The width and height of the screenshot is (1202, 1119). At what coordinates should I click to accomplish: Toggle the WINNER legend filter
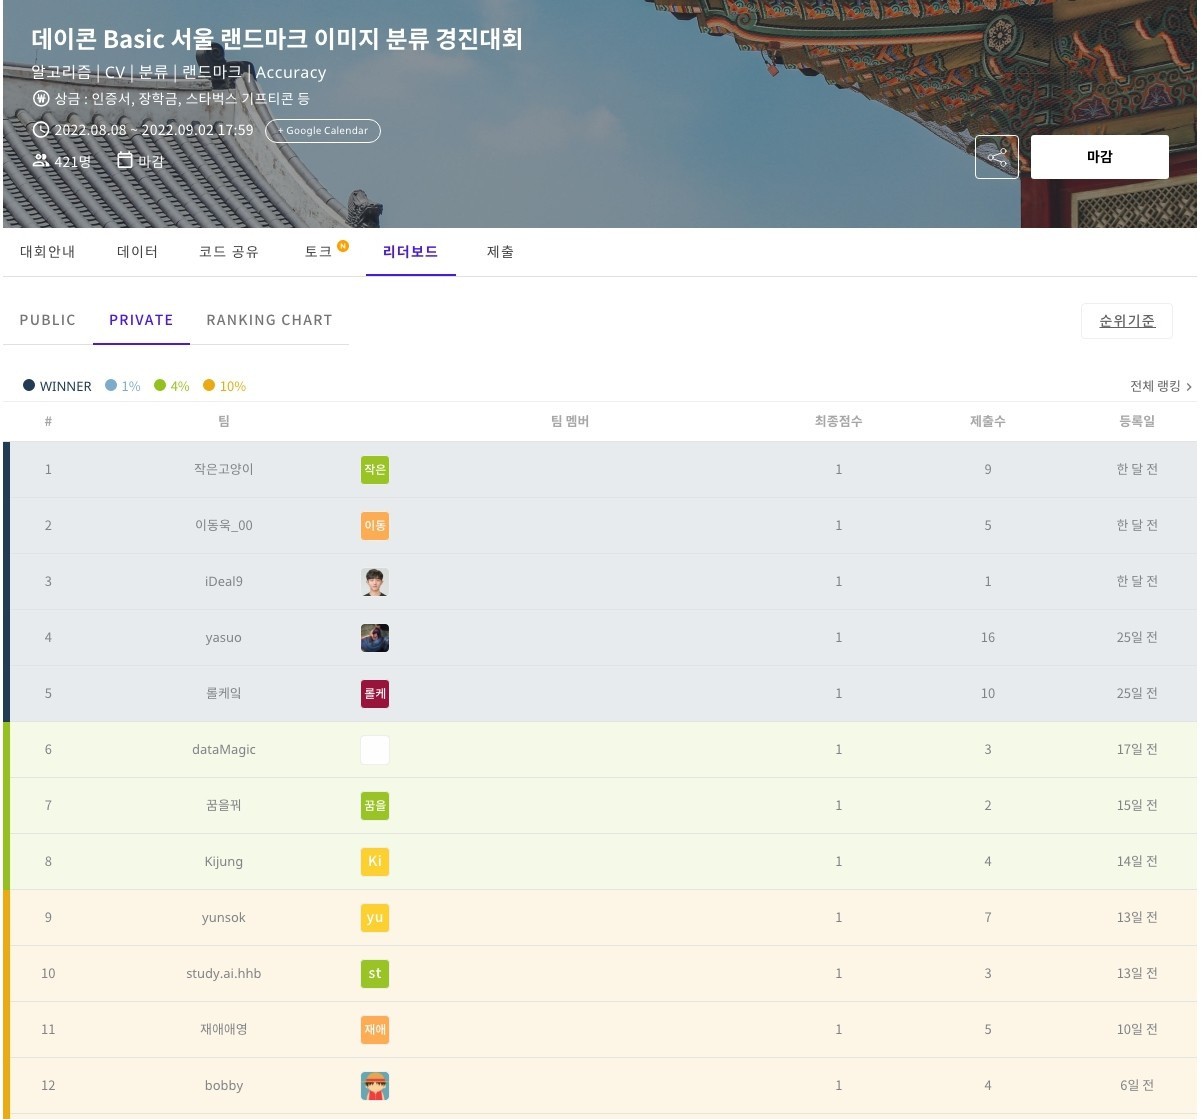coord(30,385)
